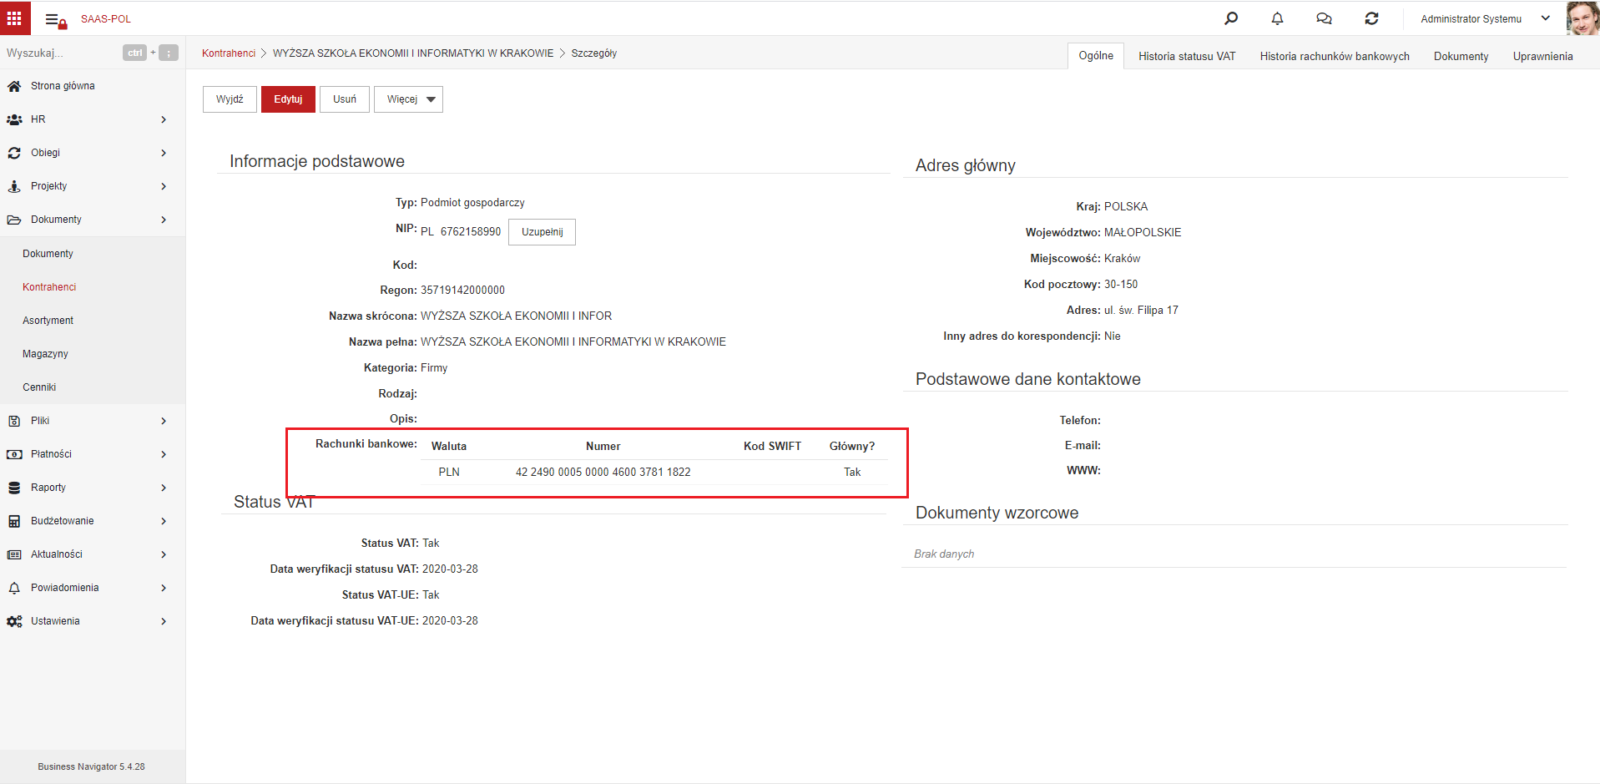Go to Strona główna home icon
Viewport: 1600px width, 784px height.
click(14, 86)
